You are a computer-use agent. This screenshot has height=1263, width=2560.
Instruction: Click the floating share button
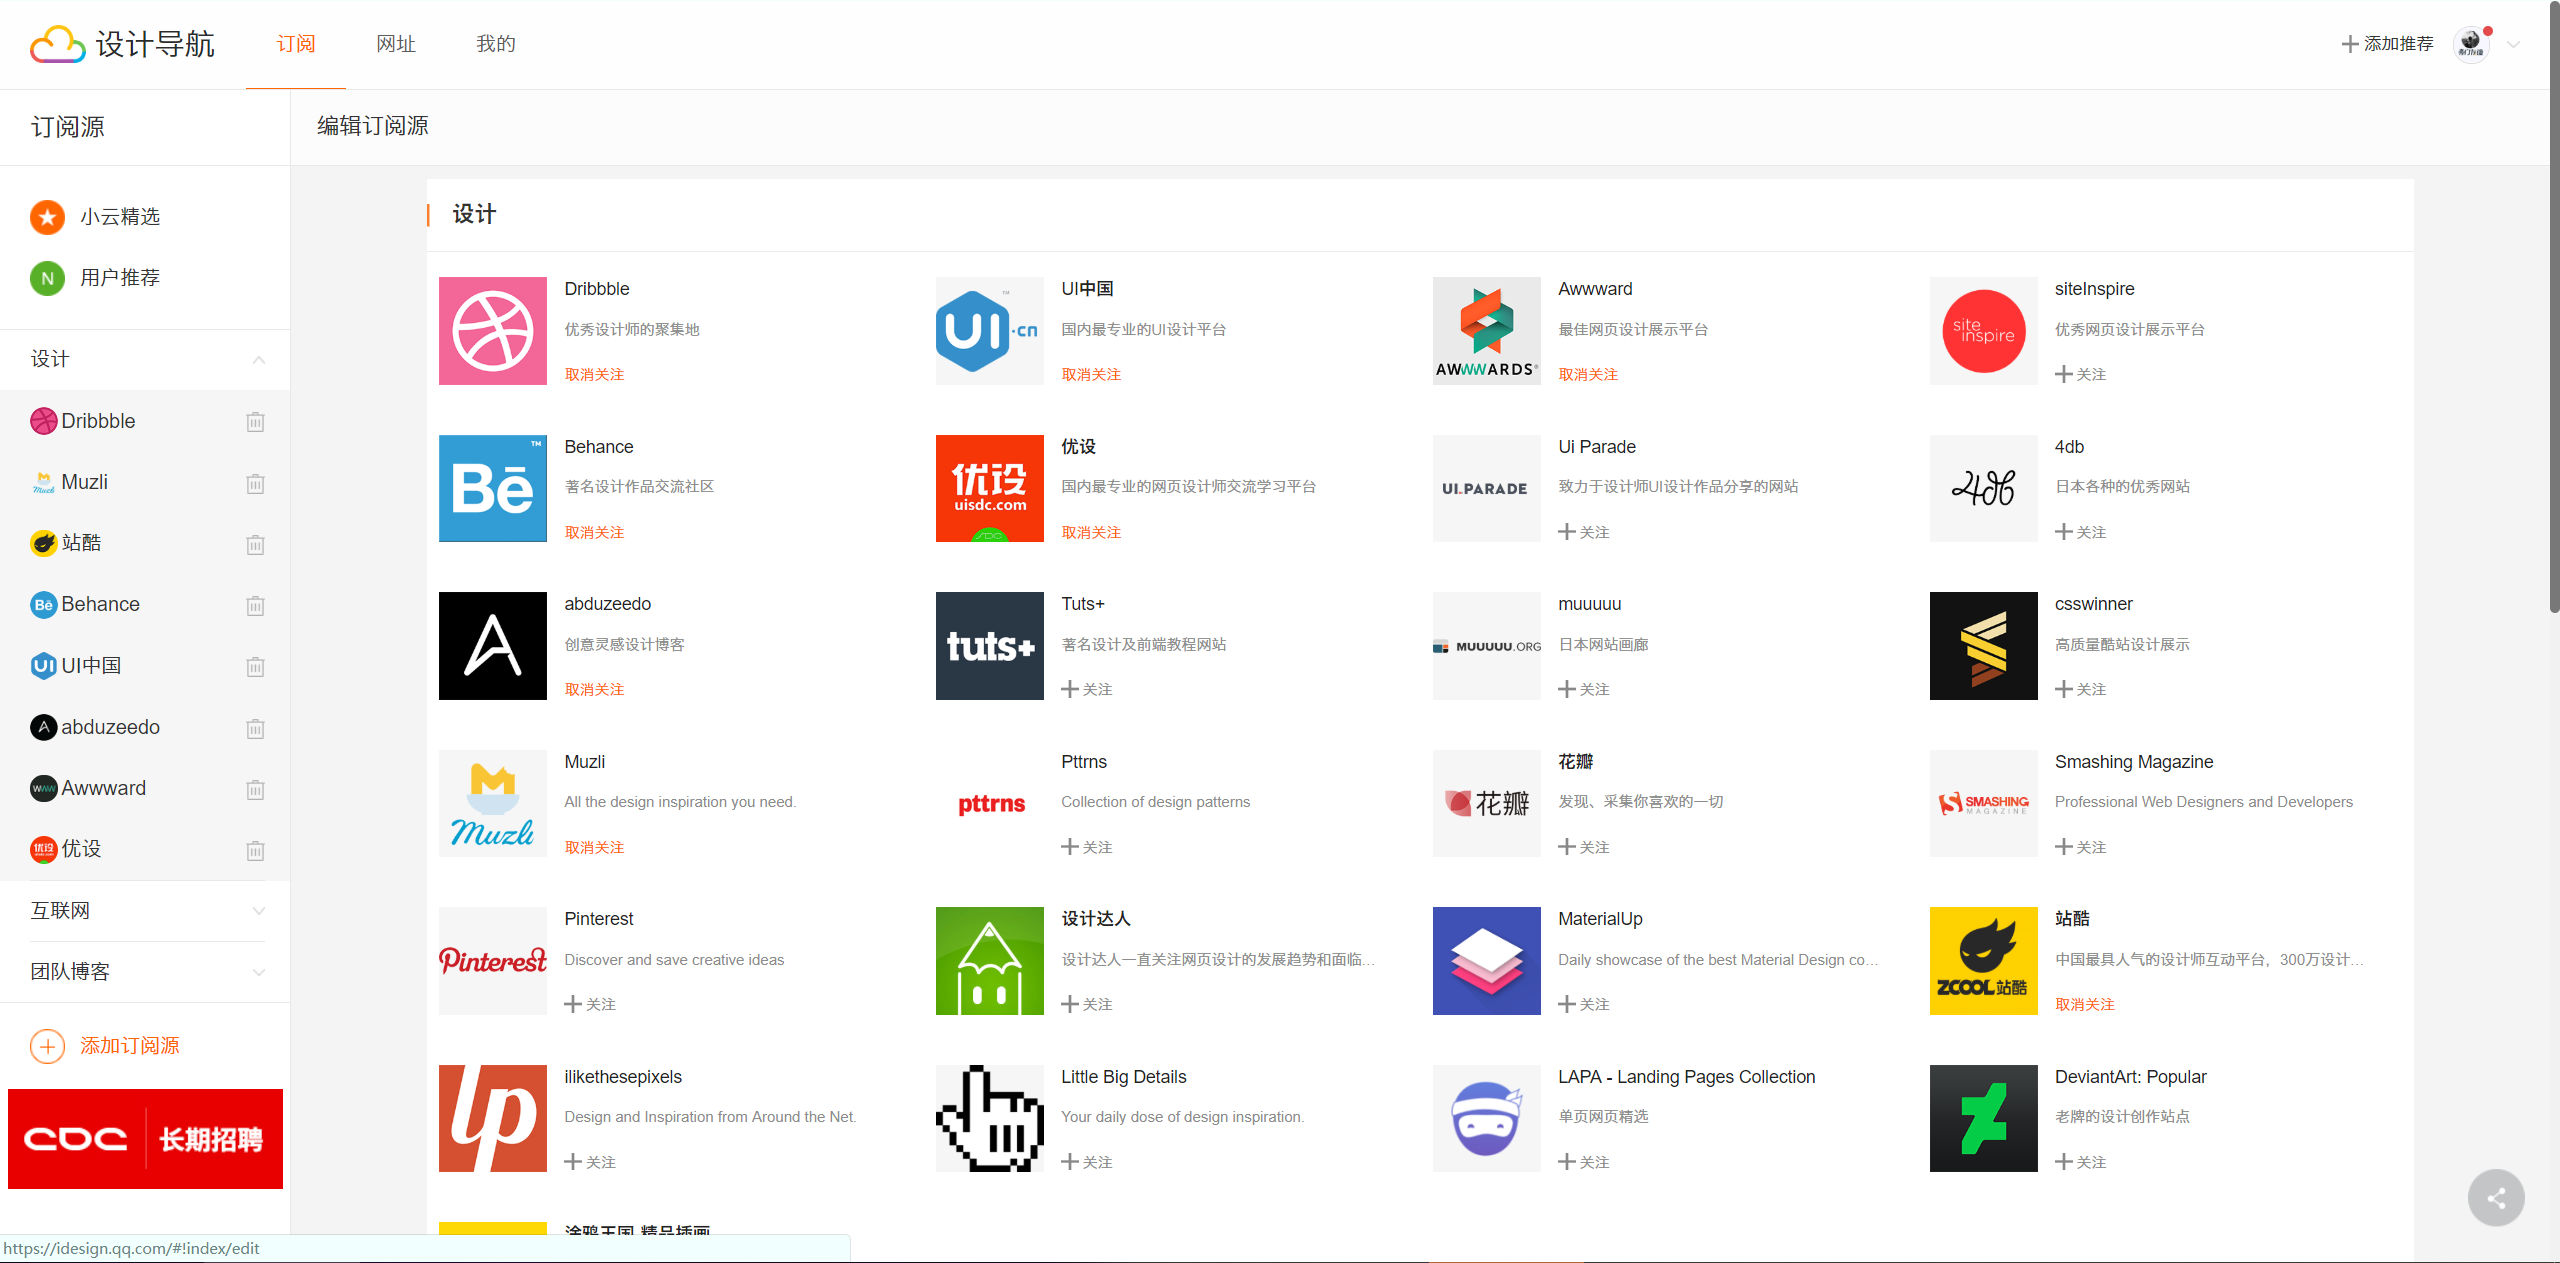[x=2496, y=1197]
